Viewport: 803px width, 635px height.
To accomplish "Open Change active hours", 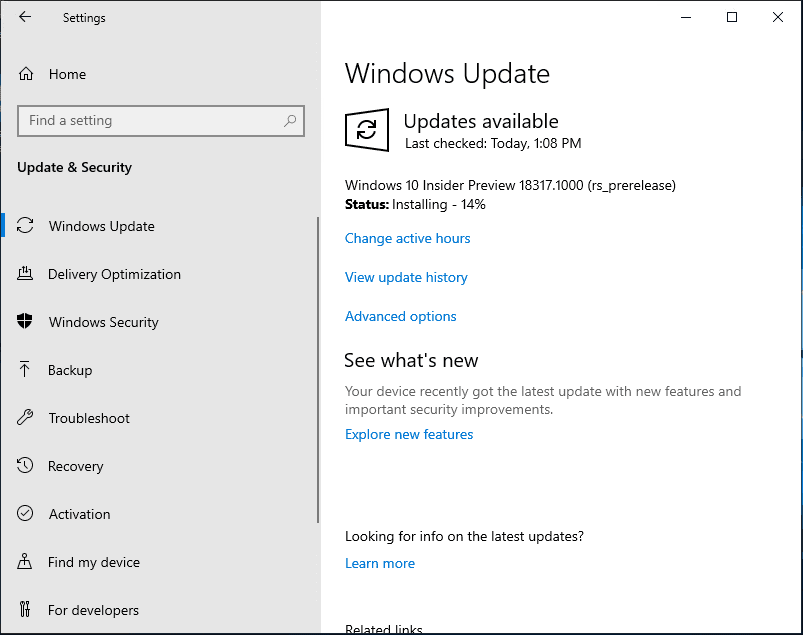I will click(x=407, y=238).
